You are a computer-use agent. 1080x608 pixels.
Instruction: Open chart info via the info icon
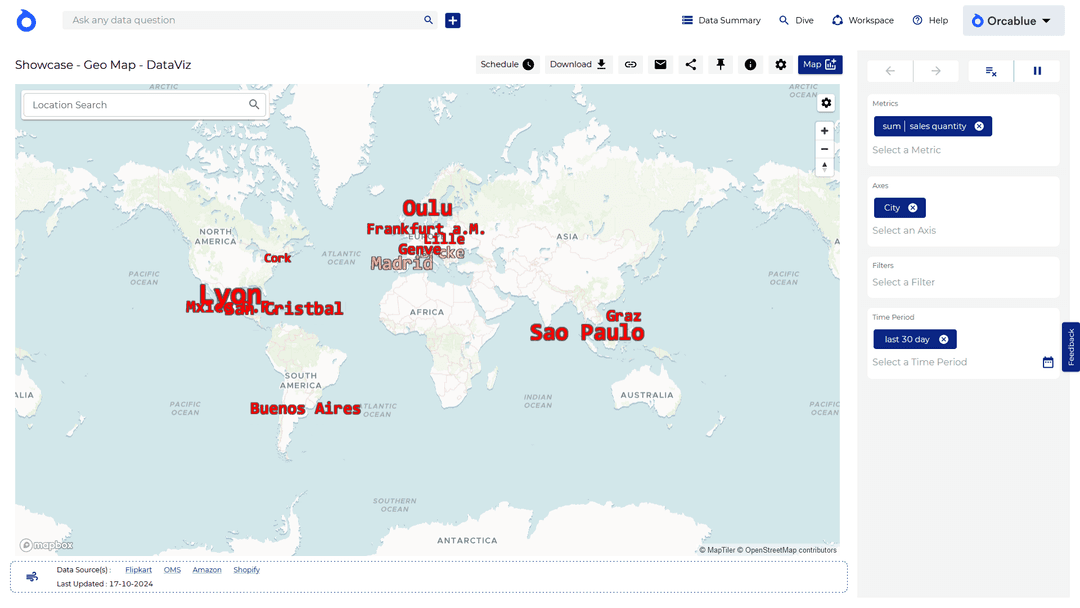(x=750, y=65)
